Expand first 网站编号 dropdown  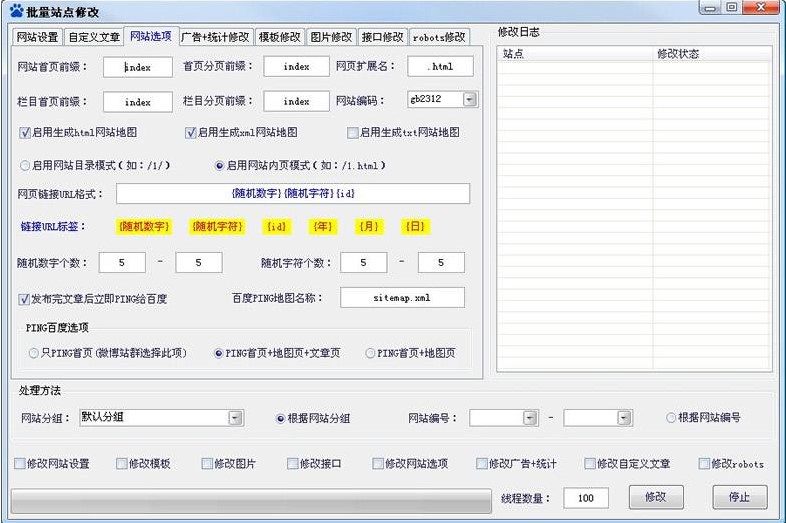[530, 418]
